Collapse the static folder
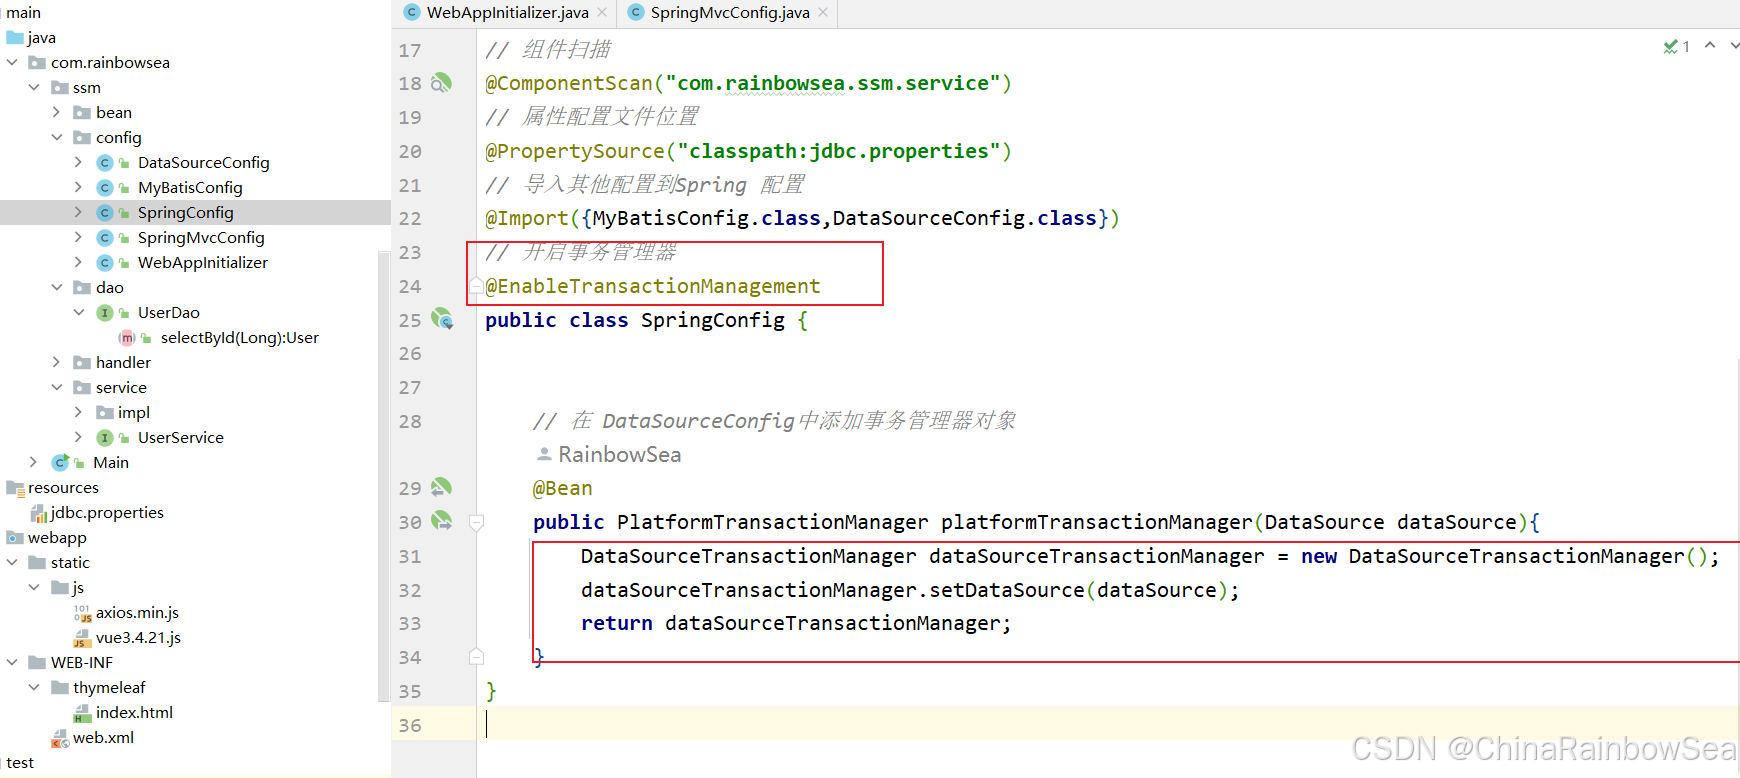1740x778 pixels. (12, 562)
